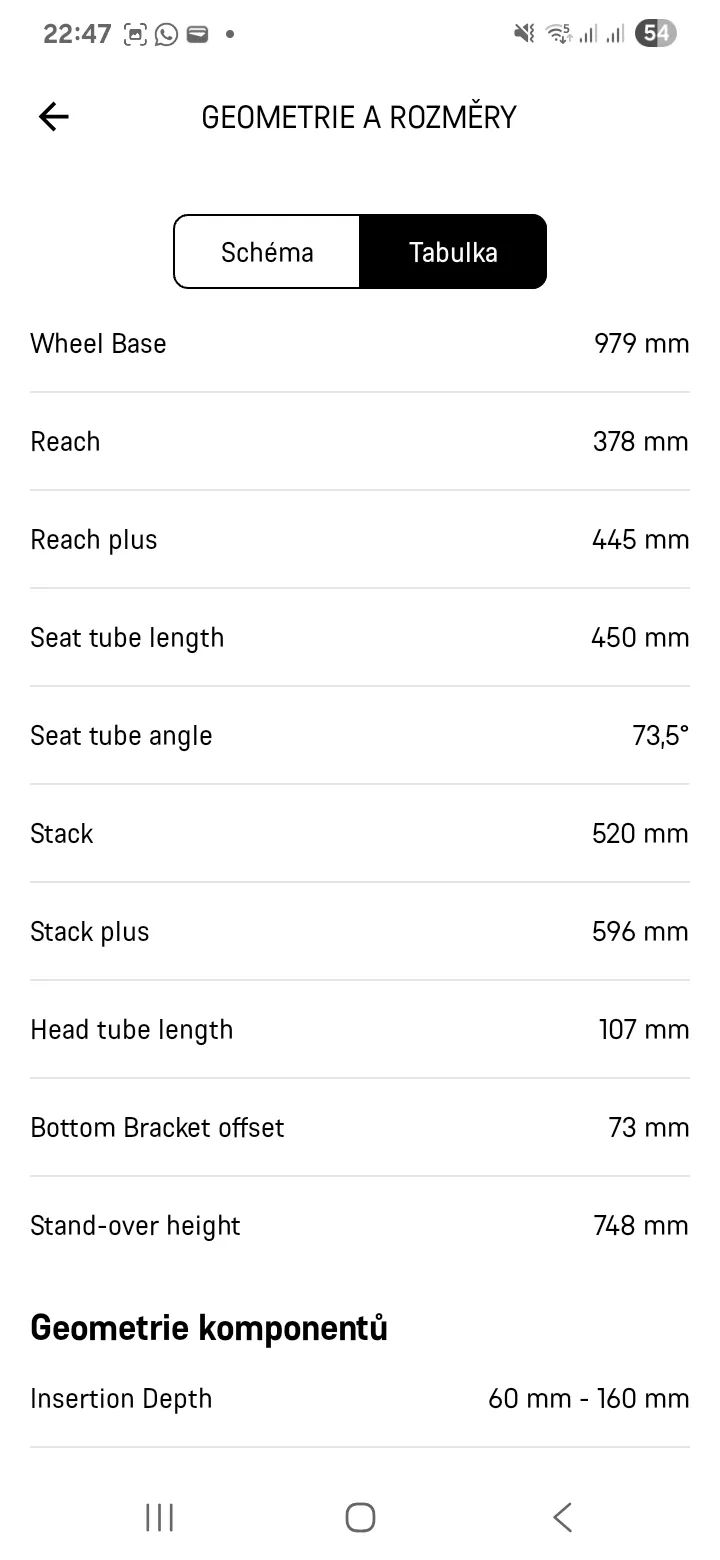
Task: Select the Head tube length row
Action: tap(360, 1029)
